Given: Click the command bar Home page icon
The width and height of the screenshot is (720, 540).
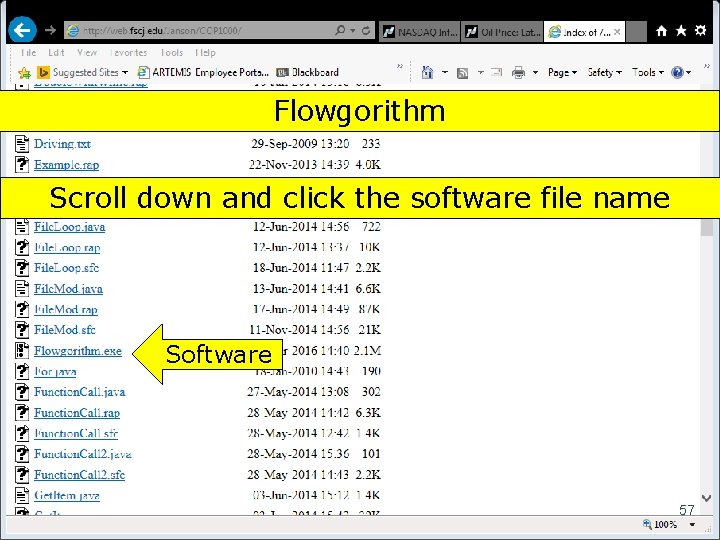Looking at the screenshot, I should click(x=428, y=73).
